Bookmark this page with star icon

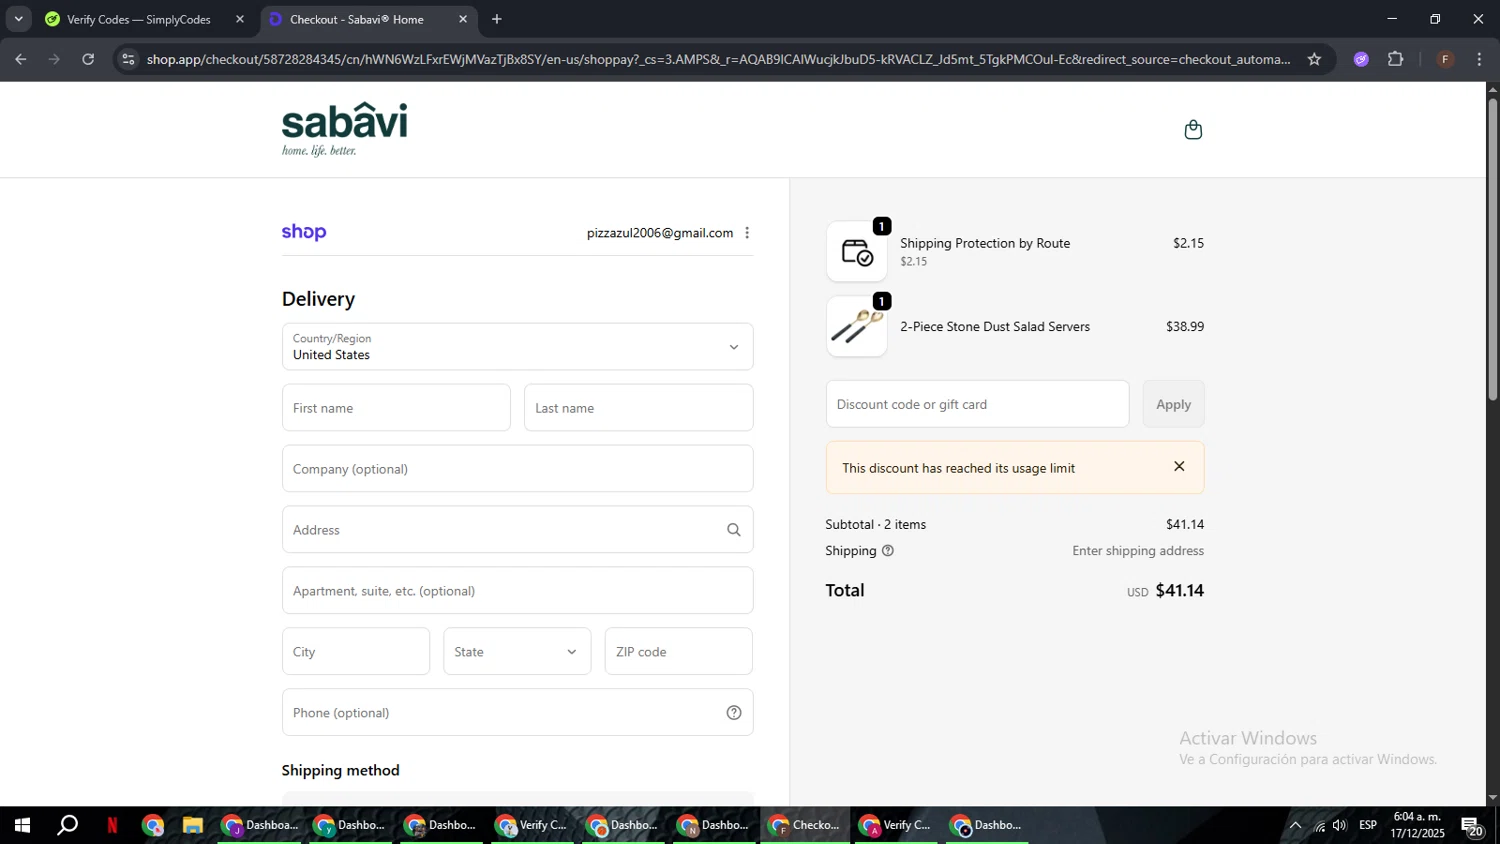pyautogui.click(x=1314, y=59)
